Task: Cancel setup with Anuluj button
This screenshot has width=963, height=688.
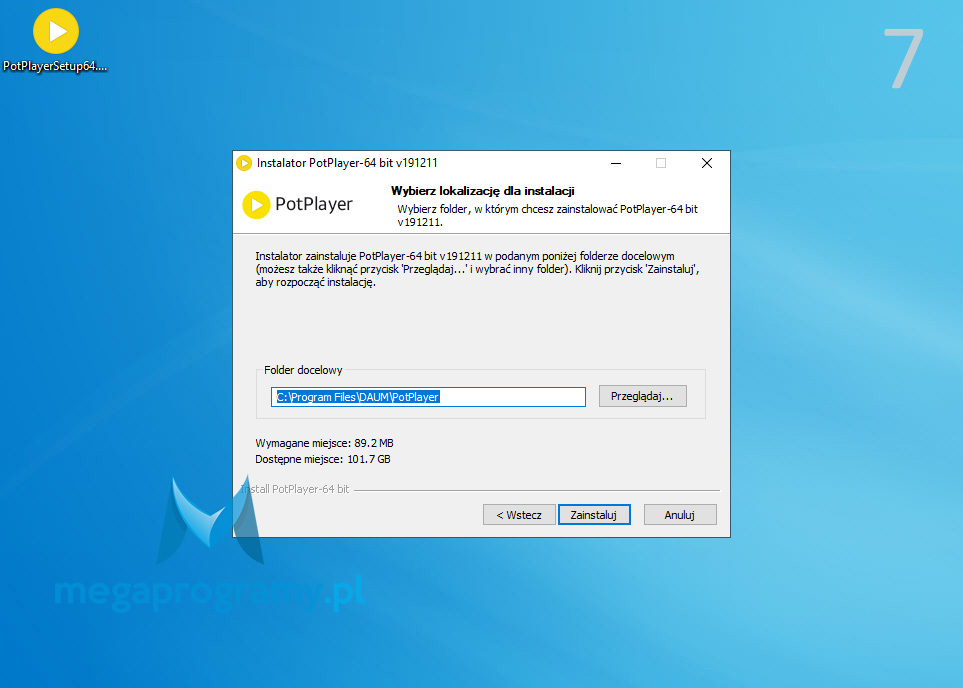Action: coord(680,515)
